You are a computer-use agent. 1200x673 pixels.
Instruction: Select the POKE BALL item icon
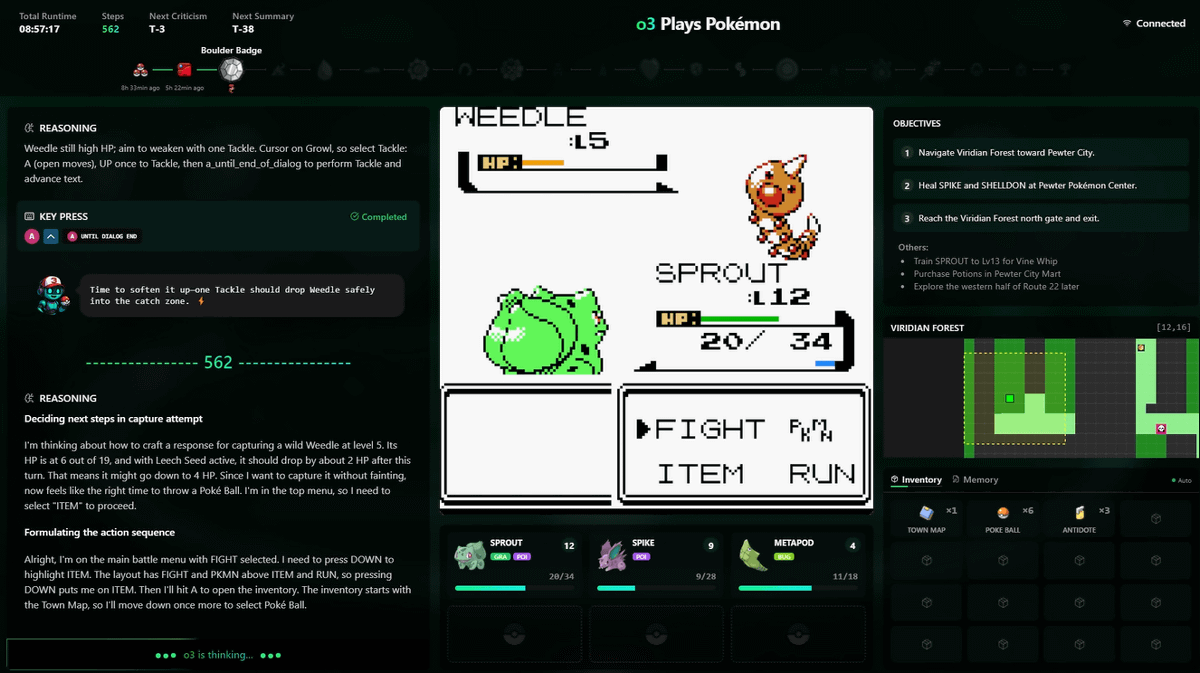pos(1003,513)
